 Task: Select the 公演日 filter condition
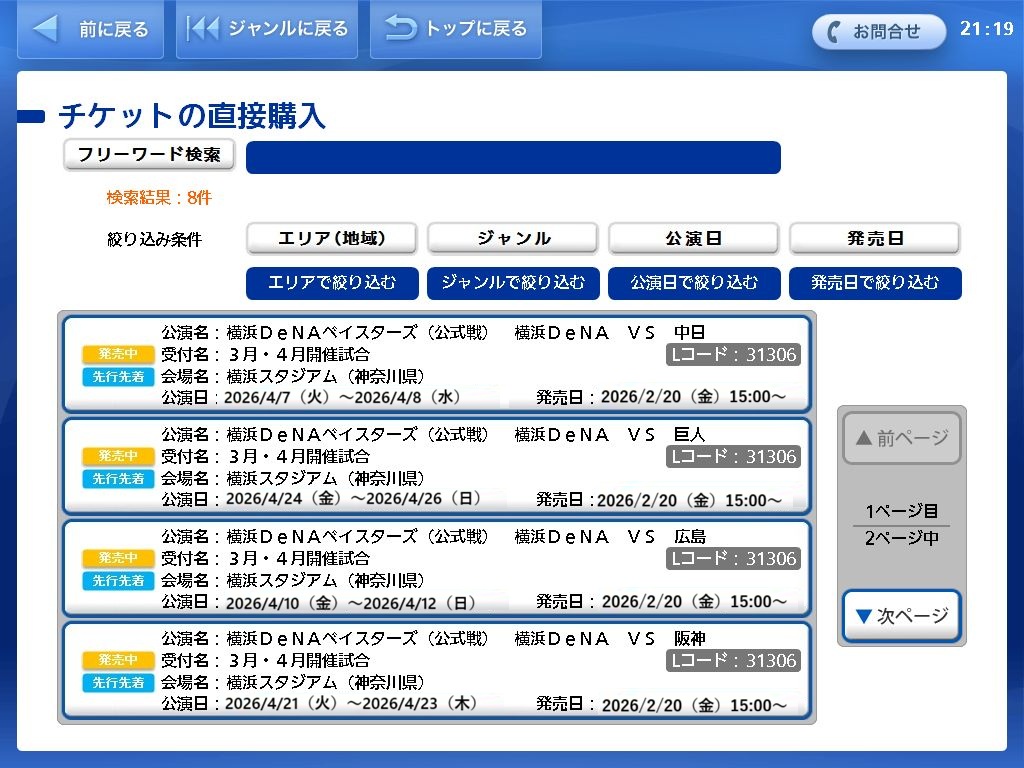(x=694, y=238)
